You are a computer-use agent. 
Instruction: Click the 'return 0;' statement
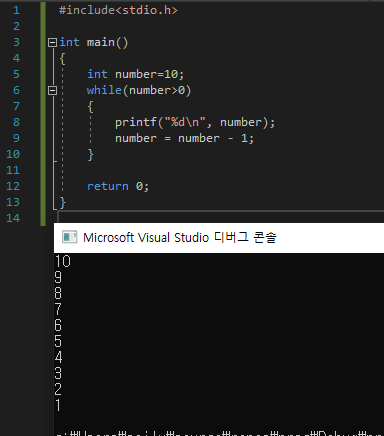pos(118,186)
